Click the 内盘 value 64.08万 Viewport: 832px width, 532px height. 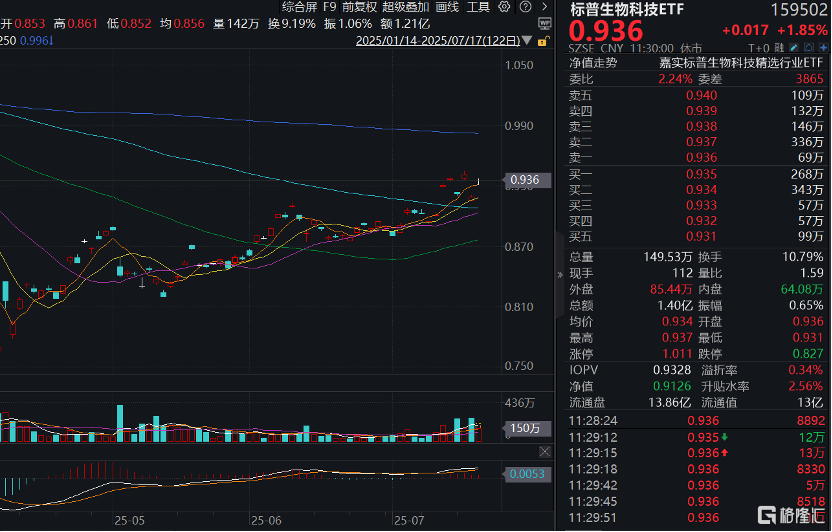[x=802, y=289]
